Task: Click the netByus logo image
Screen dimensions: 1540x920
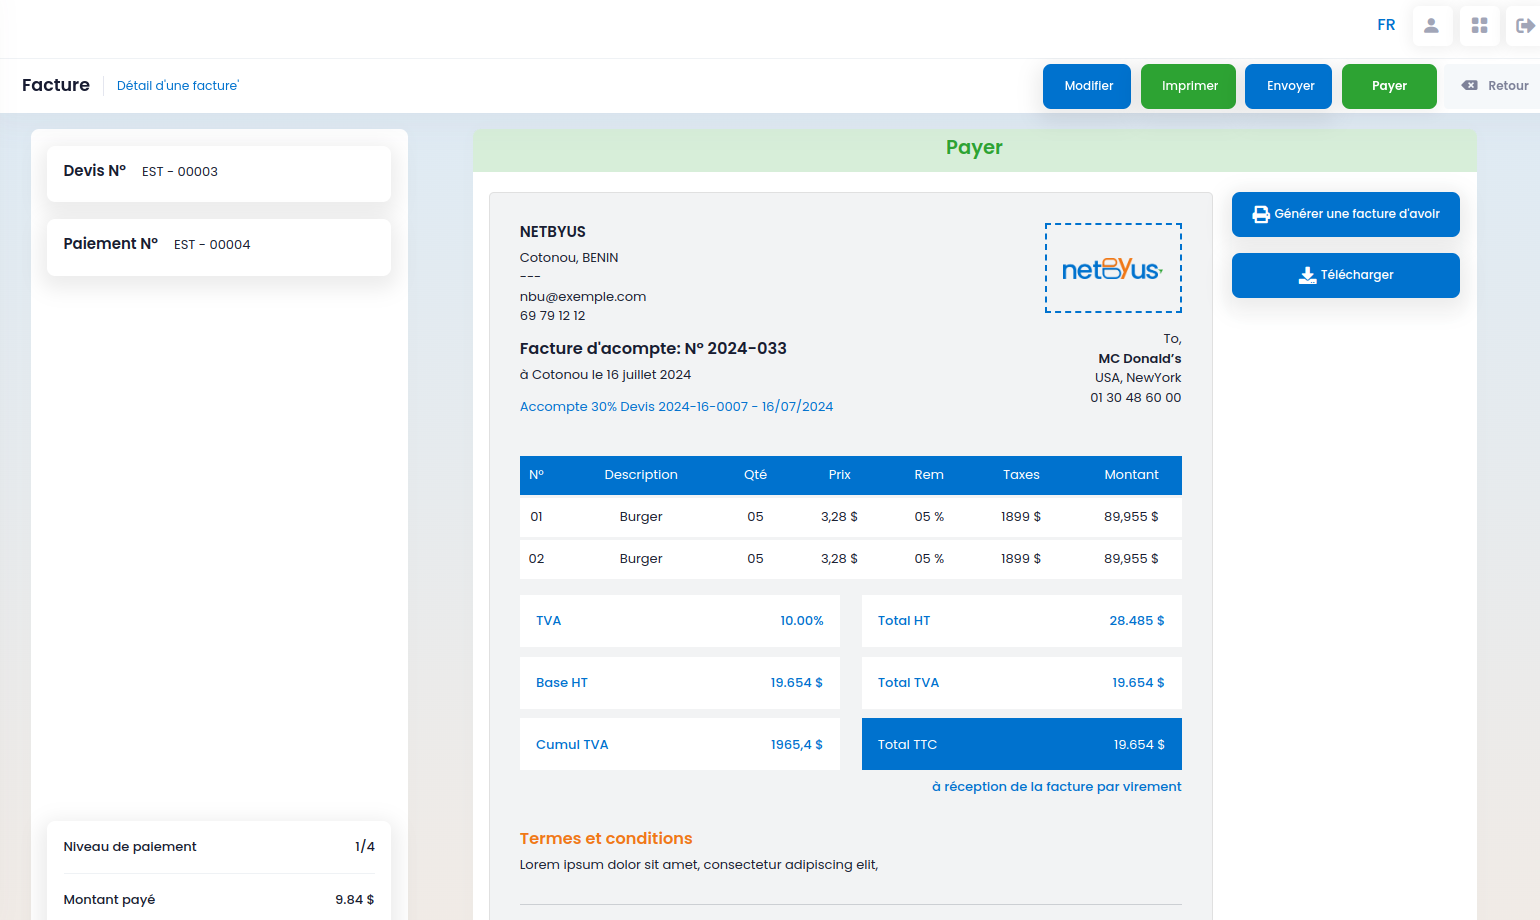Action: click(x=1113, y=268)
